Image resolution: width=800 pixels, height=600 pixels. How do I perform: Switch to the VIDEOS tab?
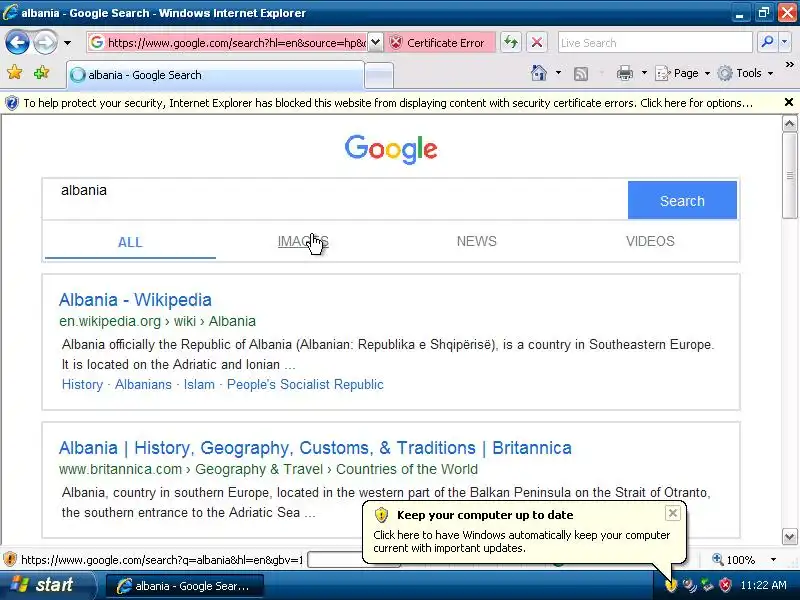click(x=650, y=241)
